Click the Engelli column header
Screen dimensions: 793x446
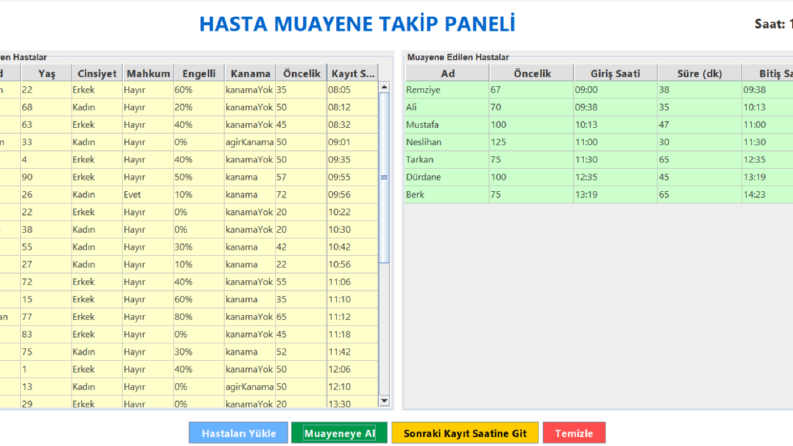199,73
